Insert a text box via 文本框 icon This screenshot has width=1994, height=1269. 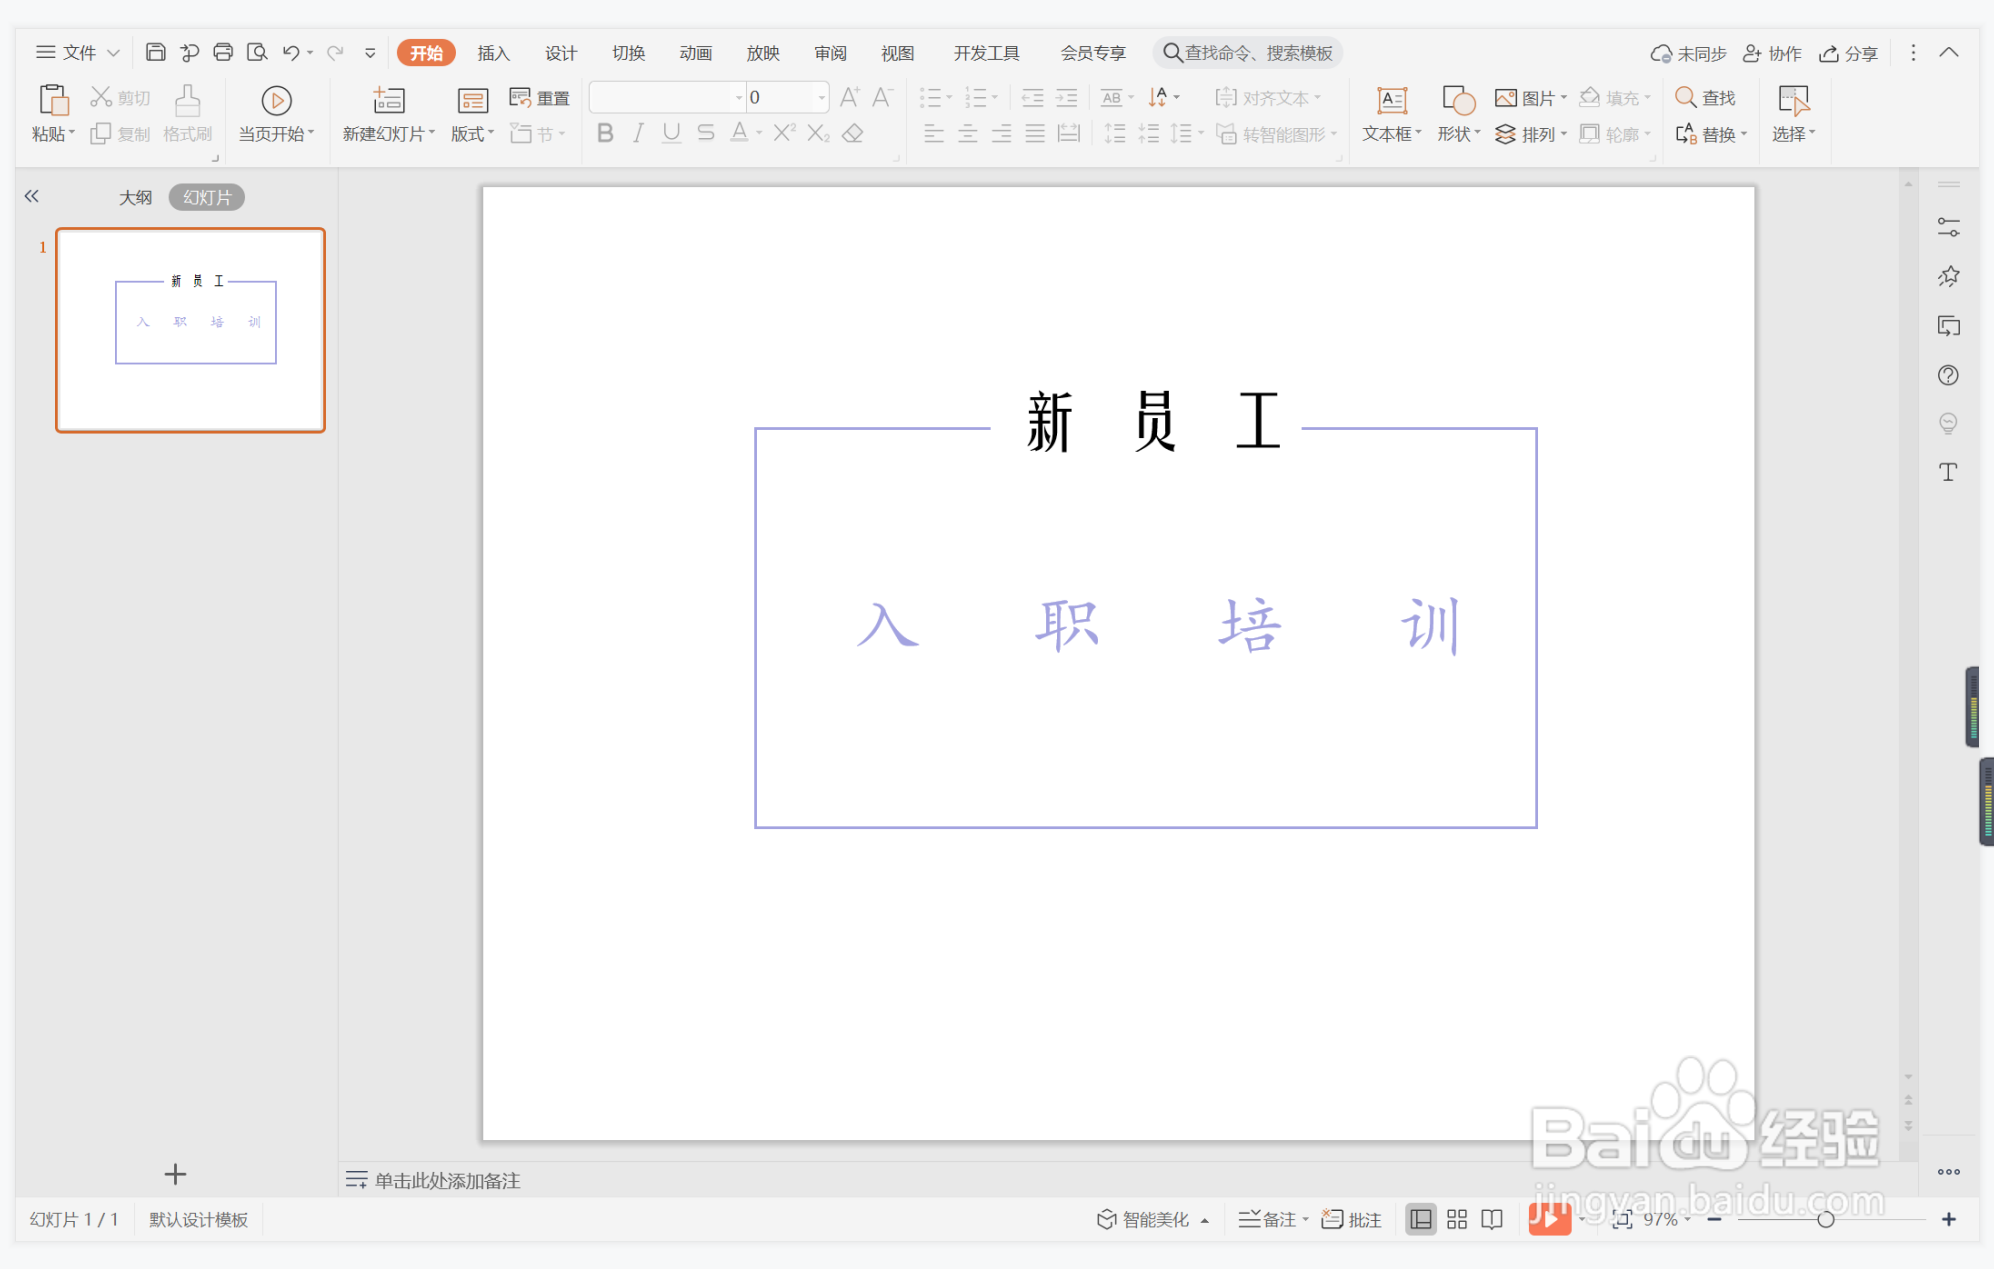1391,100
